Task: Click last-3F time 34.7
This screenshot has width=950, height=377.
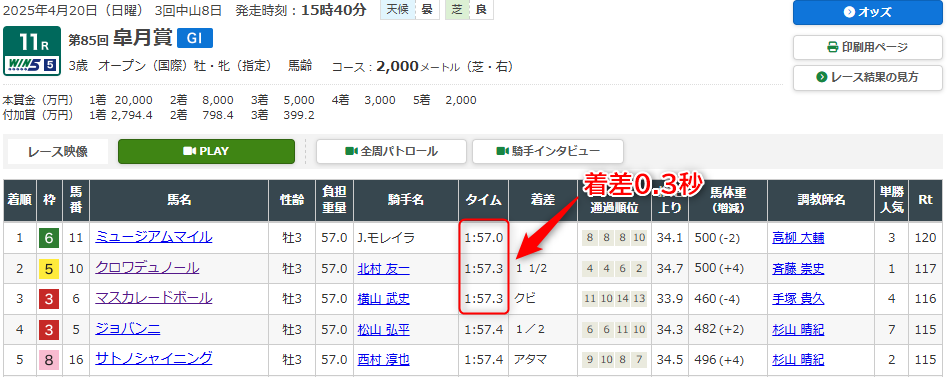Action: tap(669, 269)
